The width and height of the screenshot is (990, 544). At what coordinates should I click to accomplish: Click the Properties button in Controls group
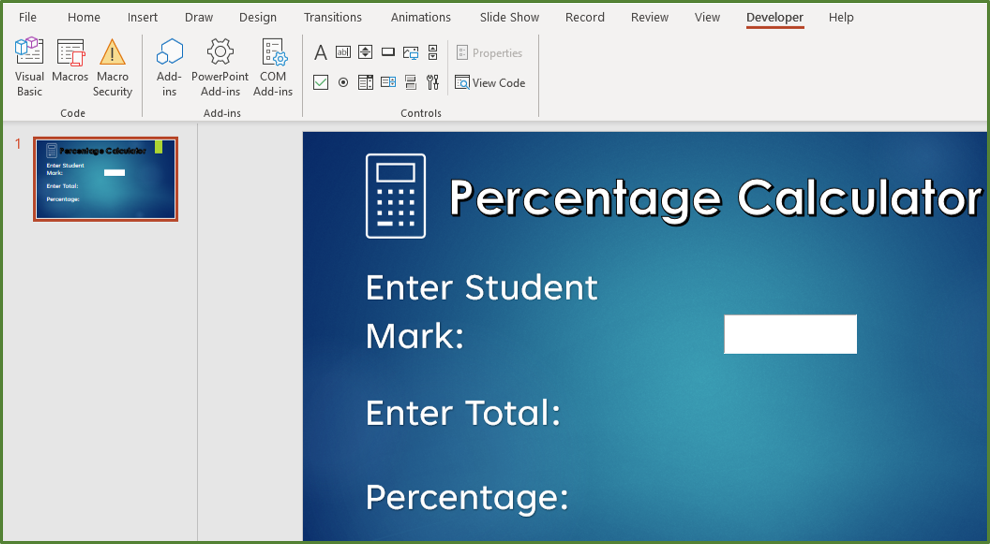(489, 53)
